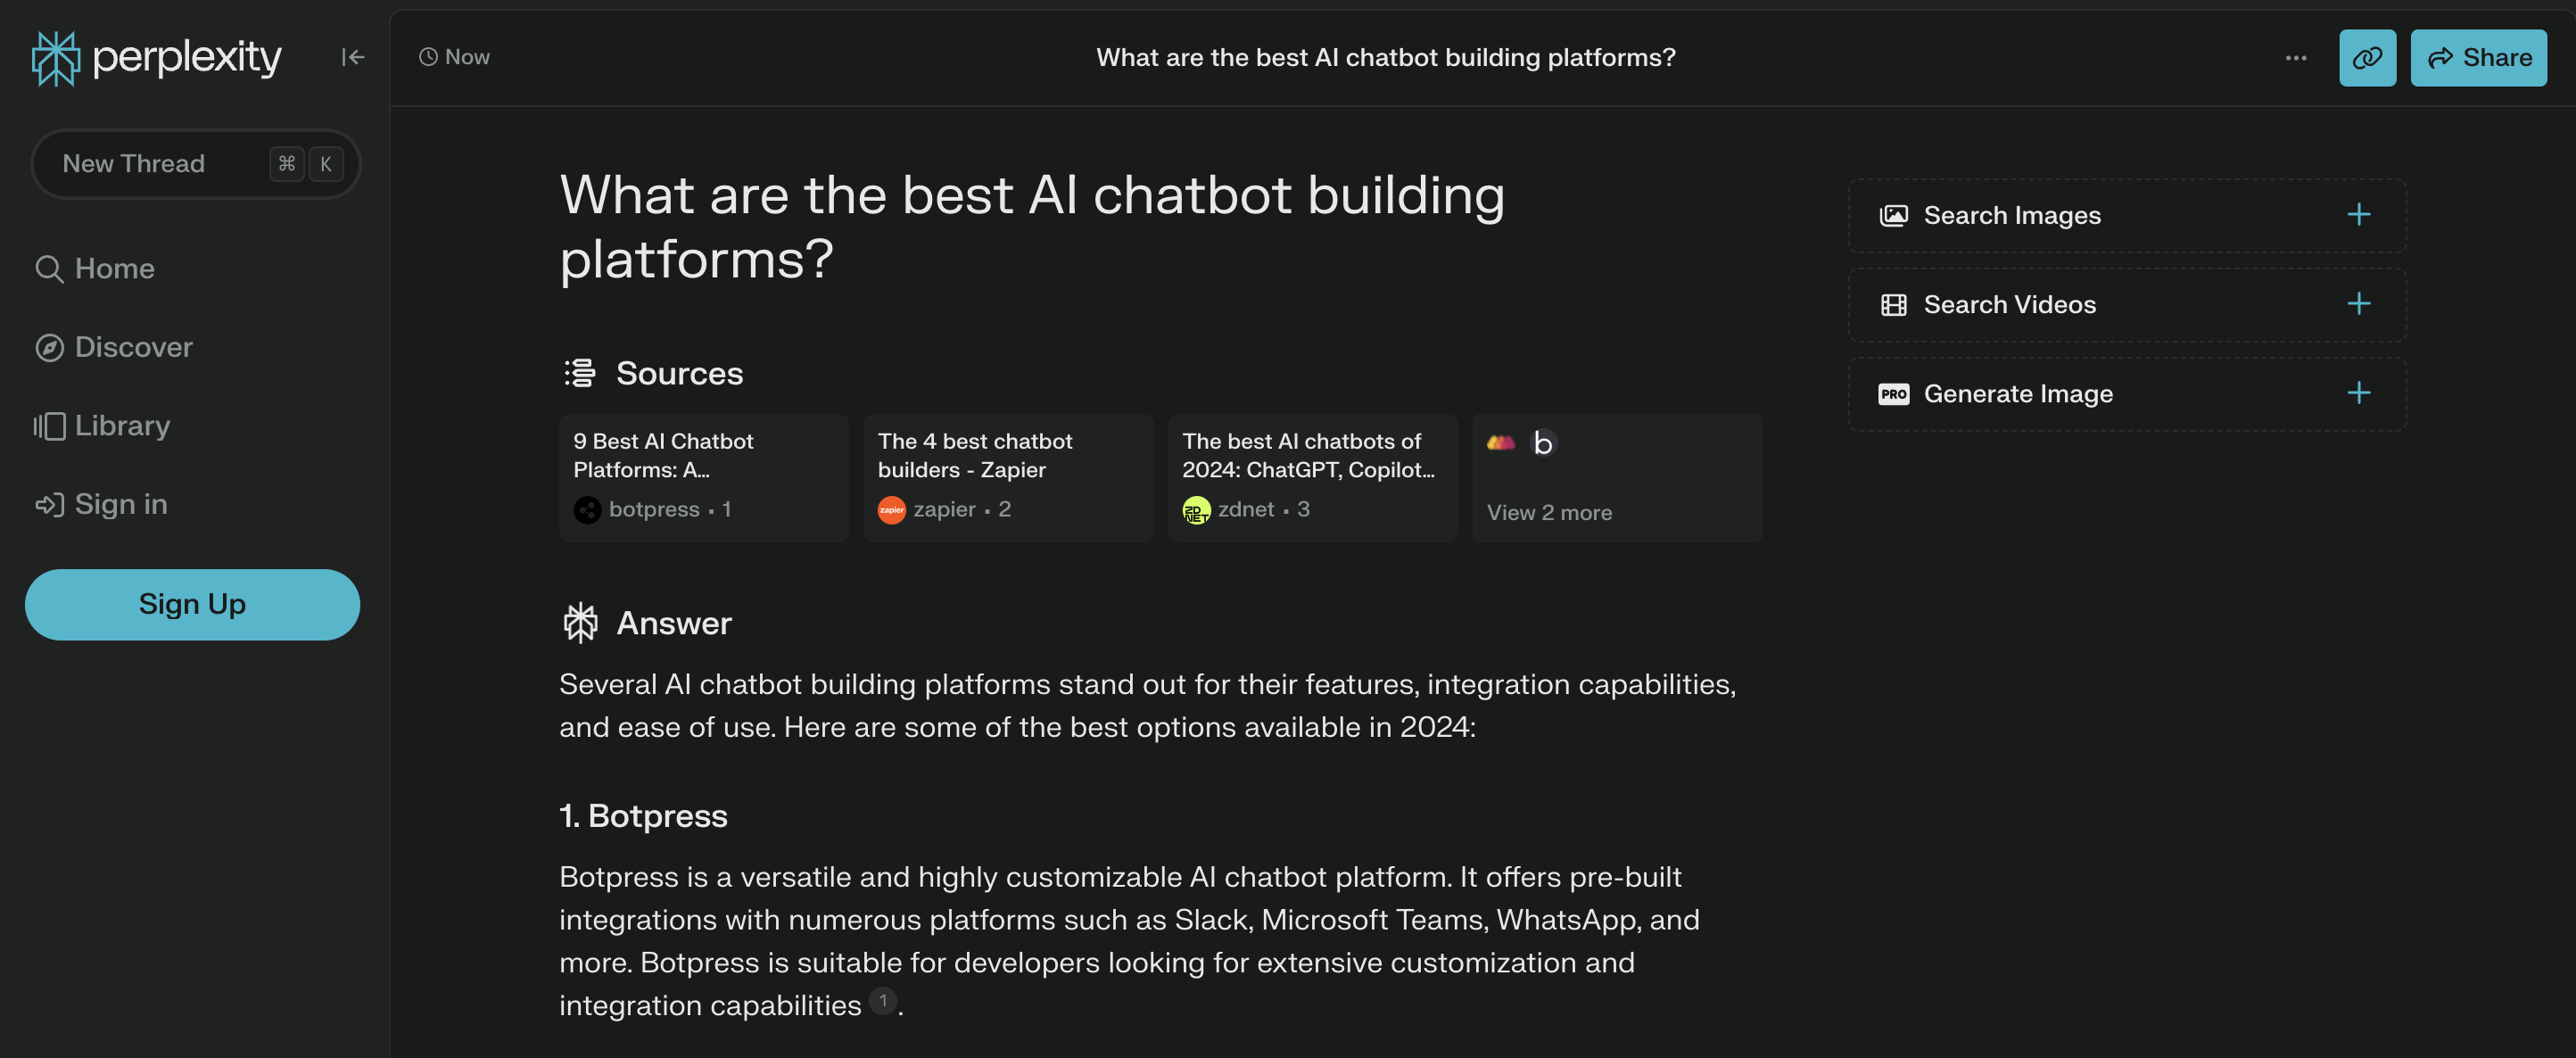Viewport: 2576px width, 1058px height.
Task: Add Search Images to the thread
Action: [2359, 214]
